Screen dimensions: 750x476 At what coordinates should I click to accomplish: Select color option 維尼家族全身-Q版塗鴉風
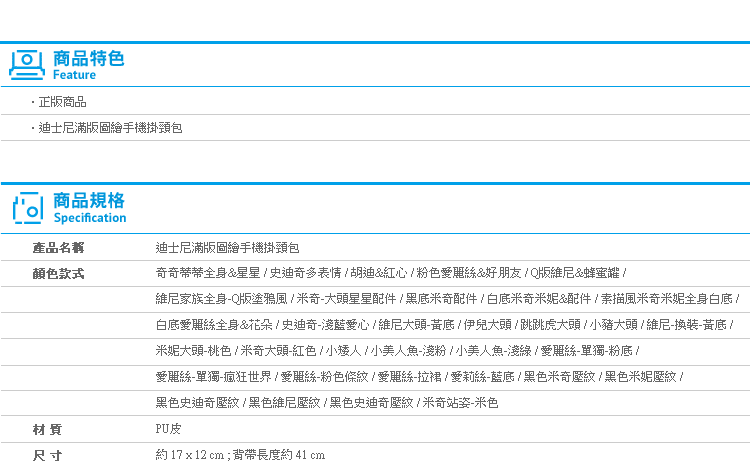[221, 299]
